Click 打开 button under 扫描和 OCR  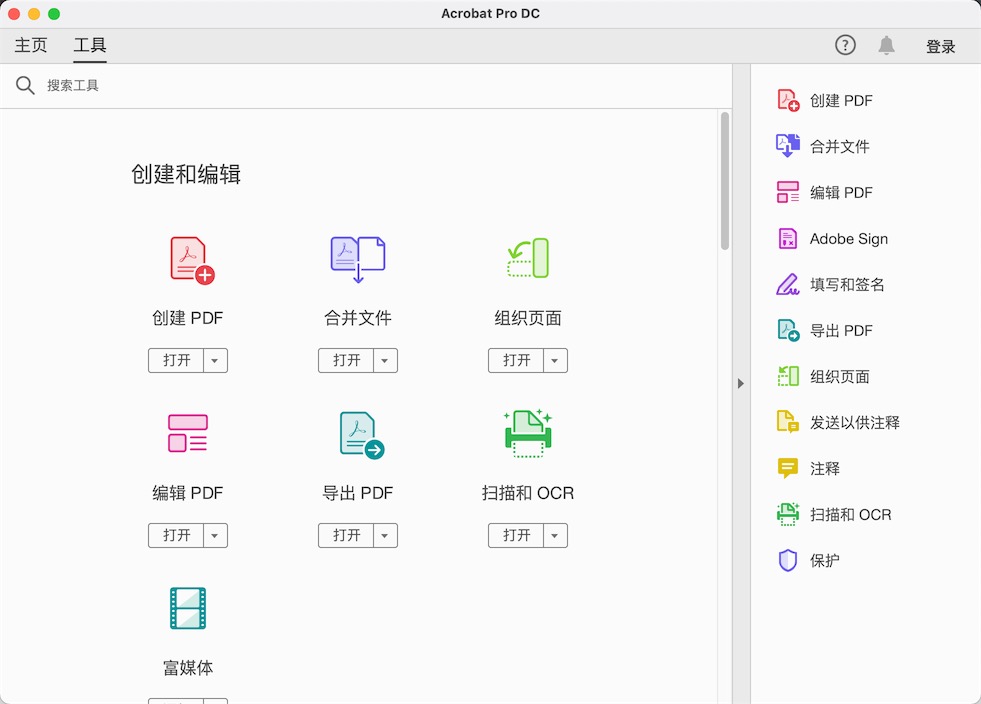tap(516, 536)
